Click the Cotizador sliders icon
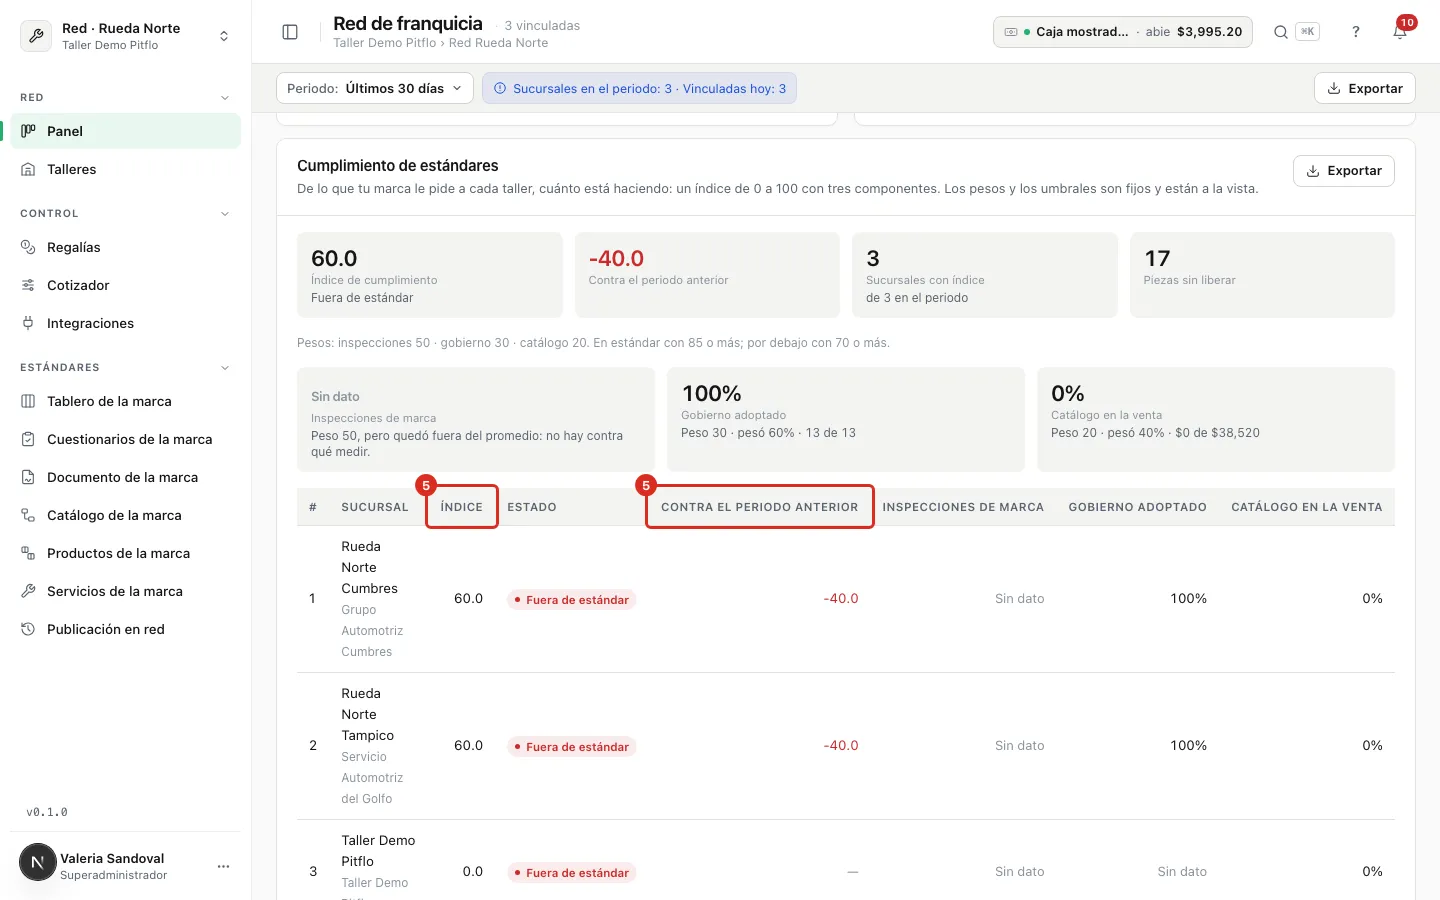The image size is (1440, 900). 28,285
